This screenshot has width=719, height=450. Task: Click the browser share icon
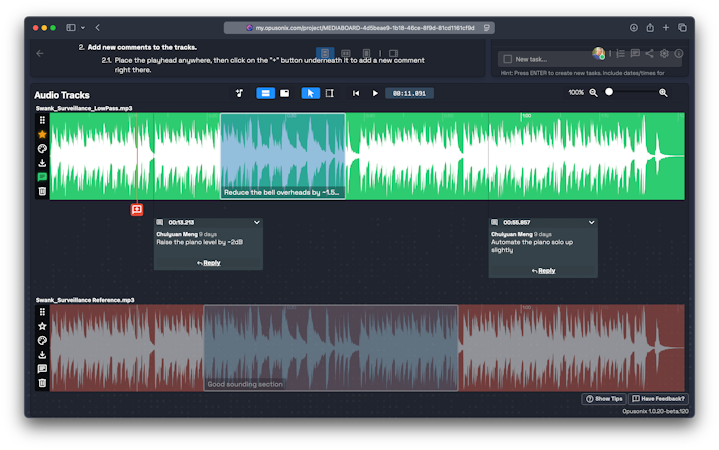650,28
